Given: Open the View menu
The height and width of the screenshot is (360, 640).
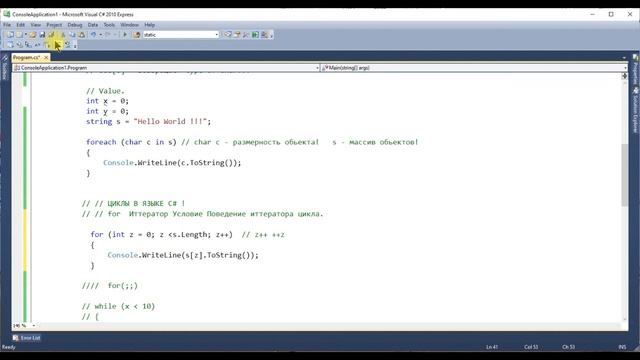Looking at the screenshot, I should pos(36,25).
